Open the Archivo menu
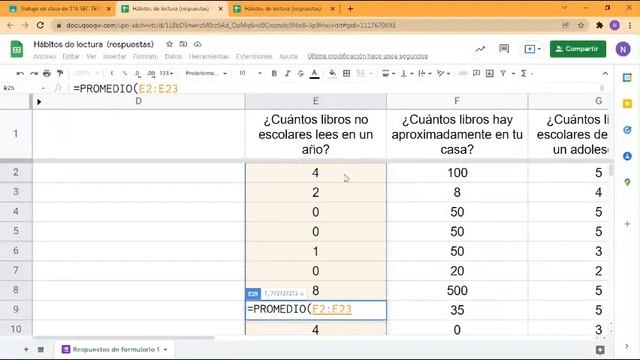The width and height of the screenshot is (640, 360). coord(44,56)
